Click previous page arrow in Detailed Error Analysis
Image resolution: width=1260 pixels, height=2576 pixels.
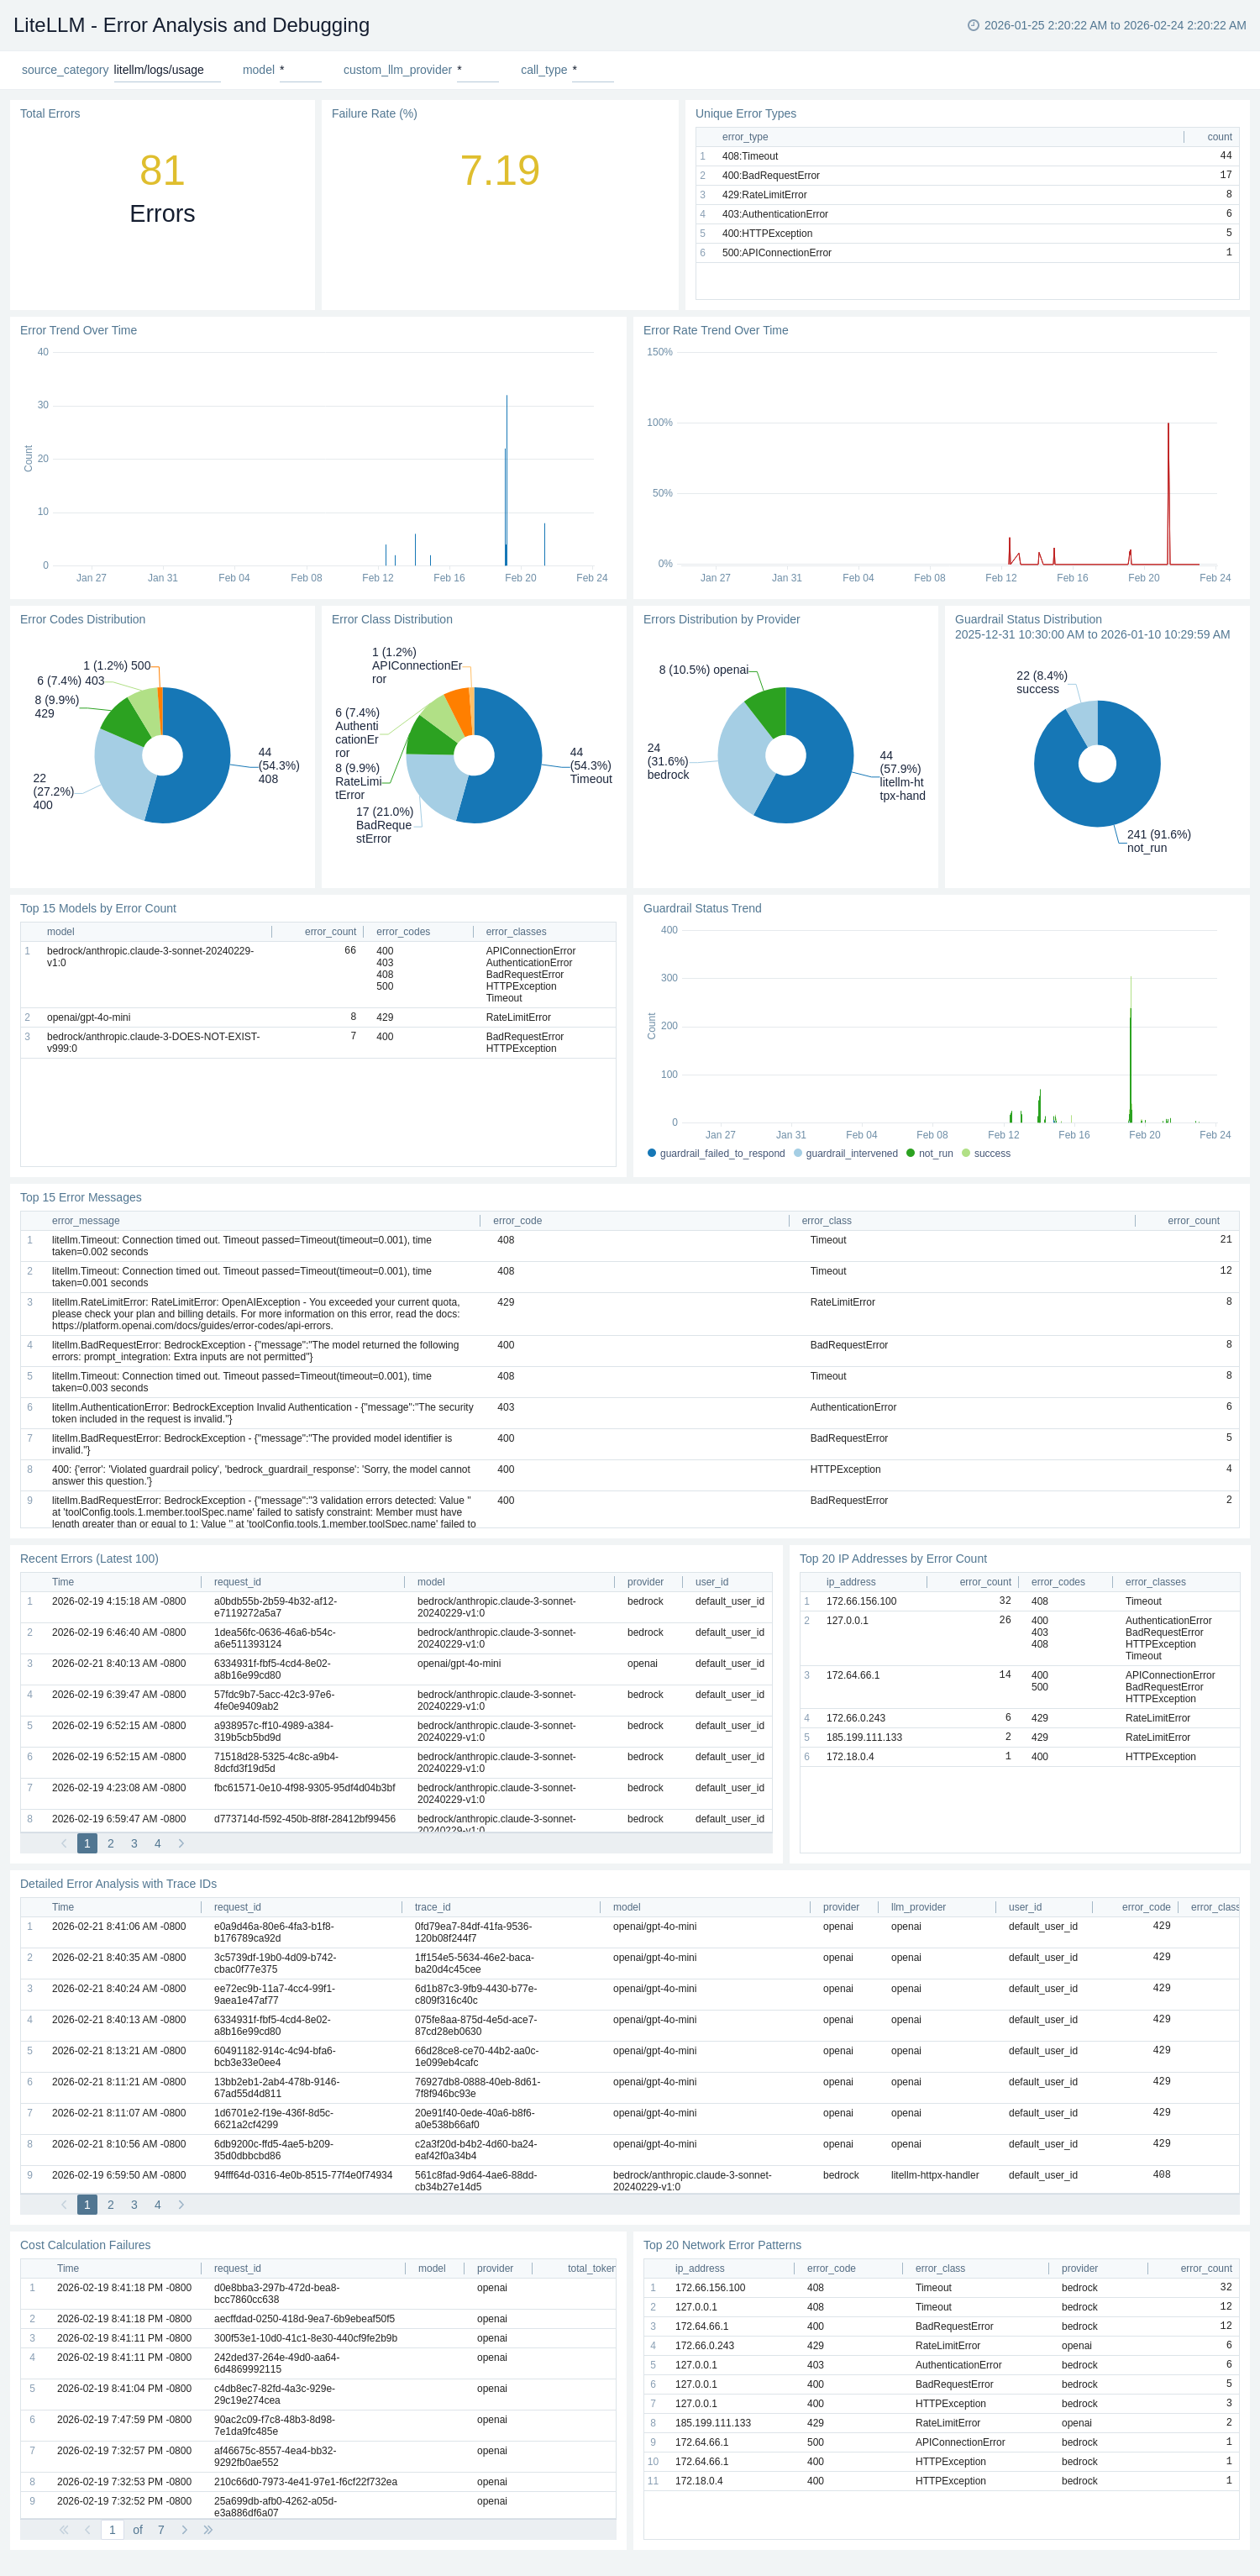click(64, 2204)
